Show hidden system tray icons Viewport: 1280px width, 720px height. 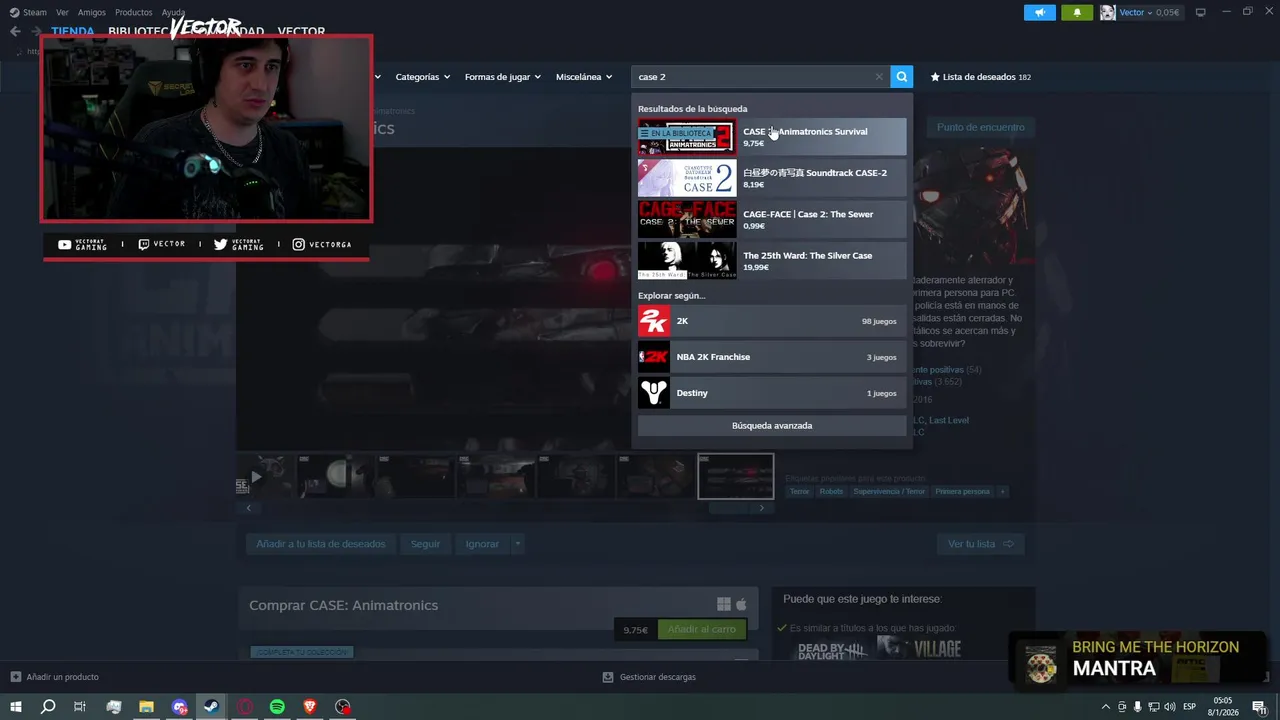tap(1105, 707)
